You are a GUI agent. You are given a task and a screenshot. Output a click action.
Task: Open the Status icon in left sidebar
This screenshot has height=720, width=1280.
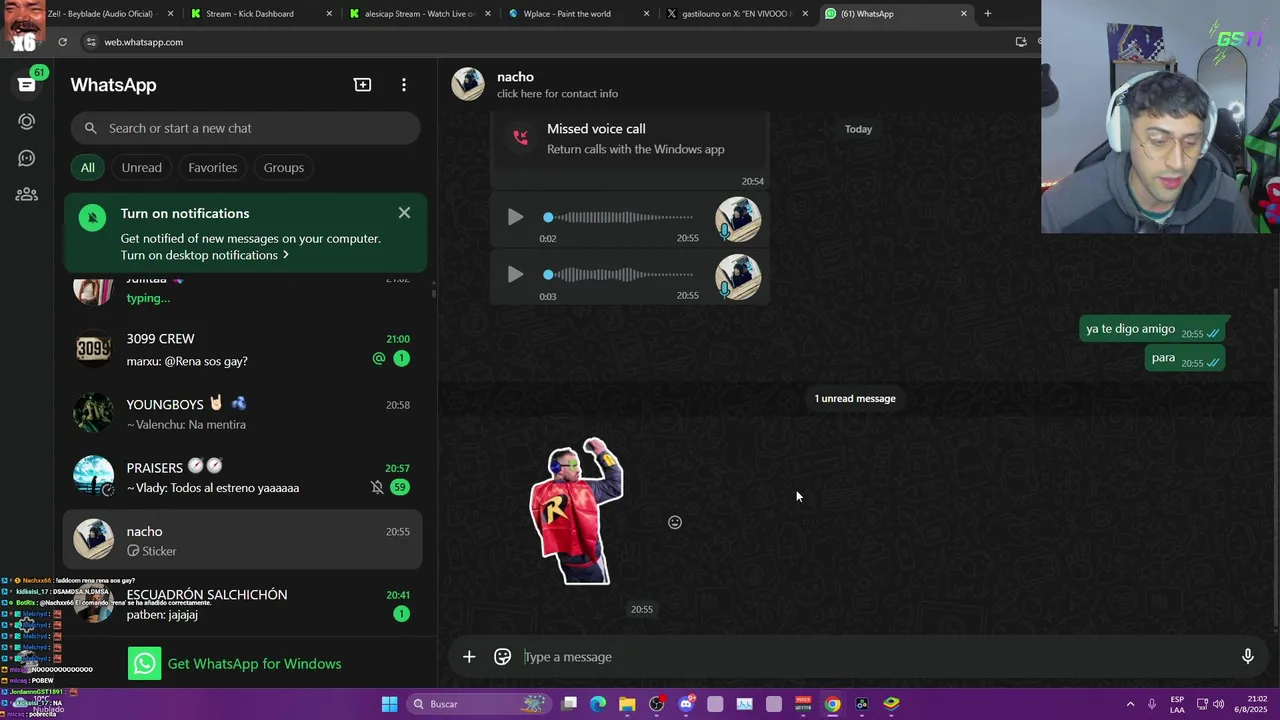coord(26,121)
